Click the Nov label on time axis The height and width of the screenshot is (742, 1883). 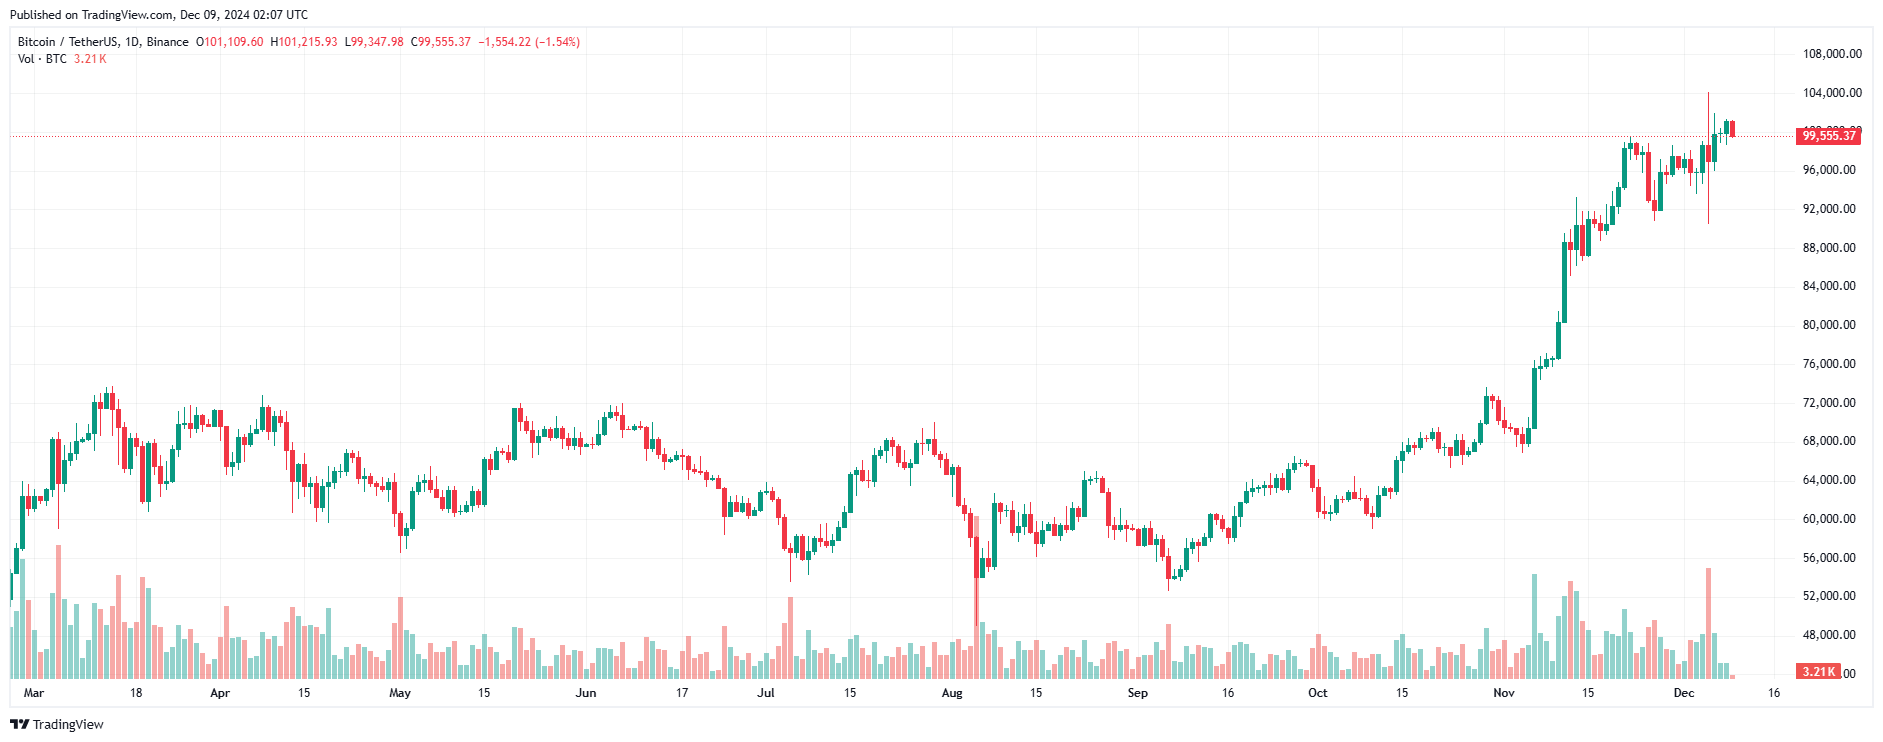pos(1504,693)
